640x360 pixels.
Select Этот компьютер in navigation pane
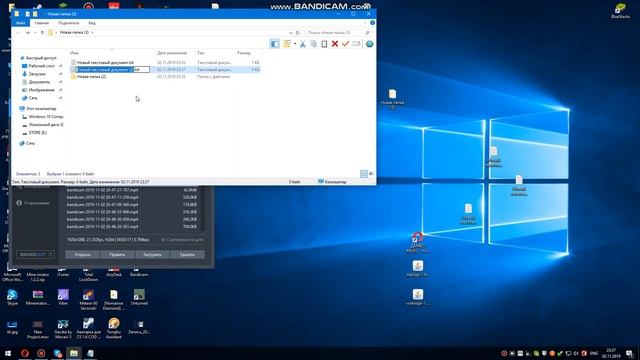coord(41,109)
